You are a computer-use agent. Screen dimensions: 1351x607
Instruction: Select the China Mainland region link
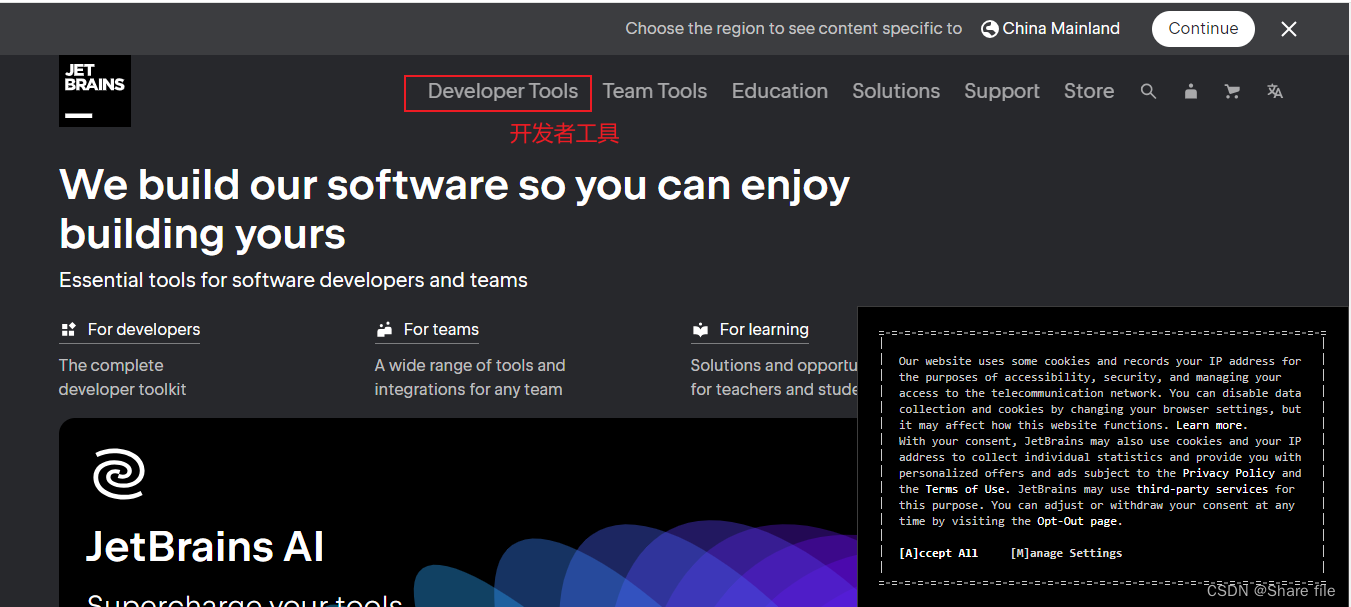[x=1061, y=29]
